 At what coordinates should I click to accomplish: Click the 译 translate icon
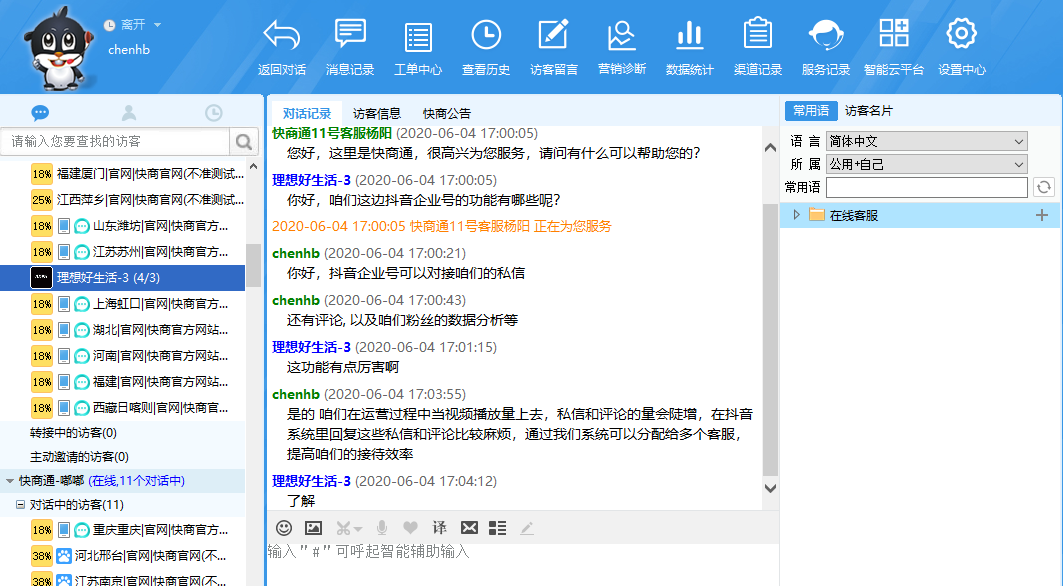pos(439,528)
